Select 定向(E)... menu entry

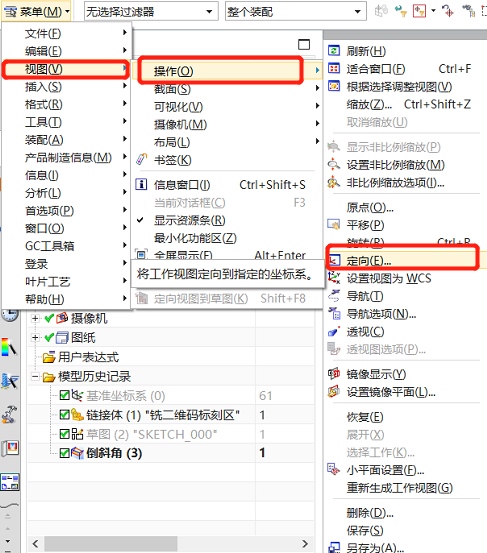(x=406, y=260)
